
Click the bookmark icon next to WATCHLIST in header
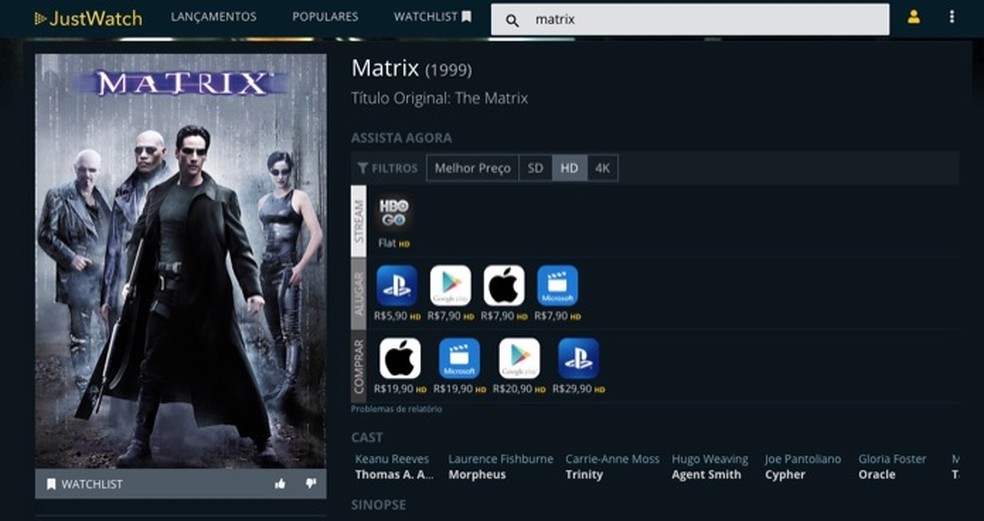(466, 17)
